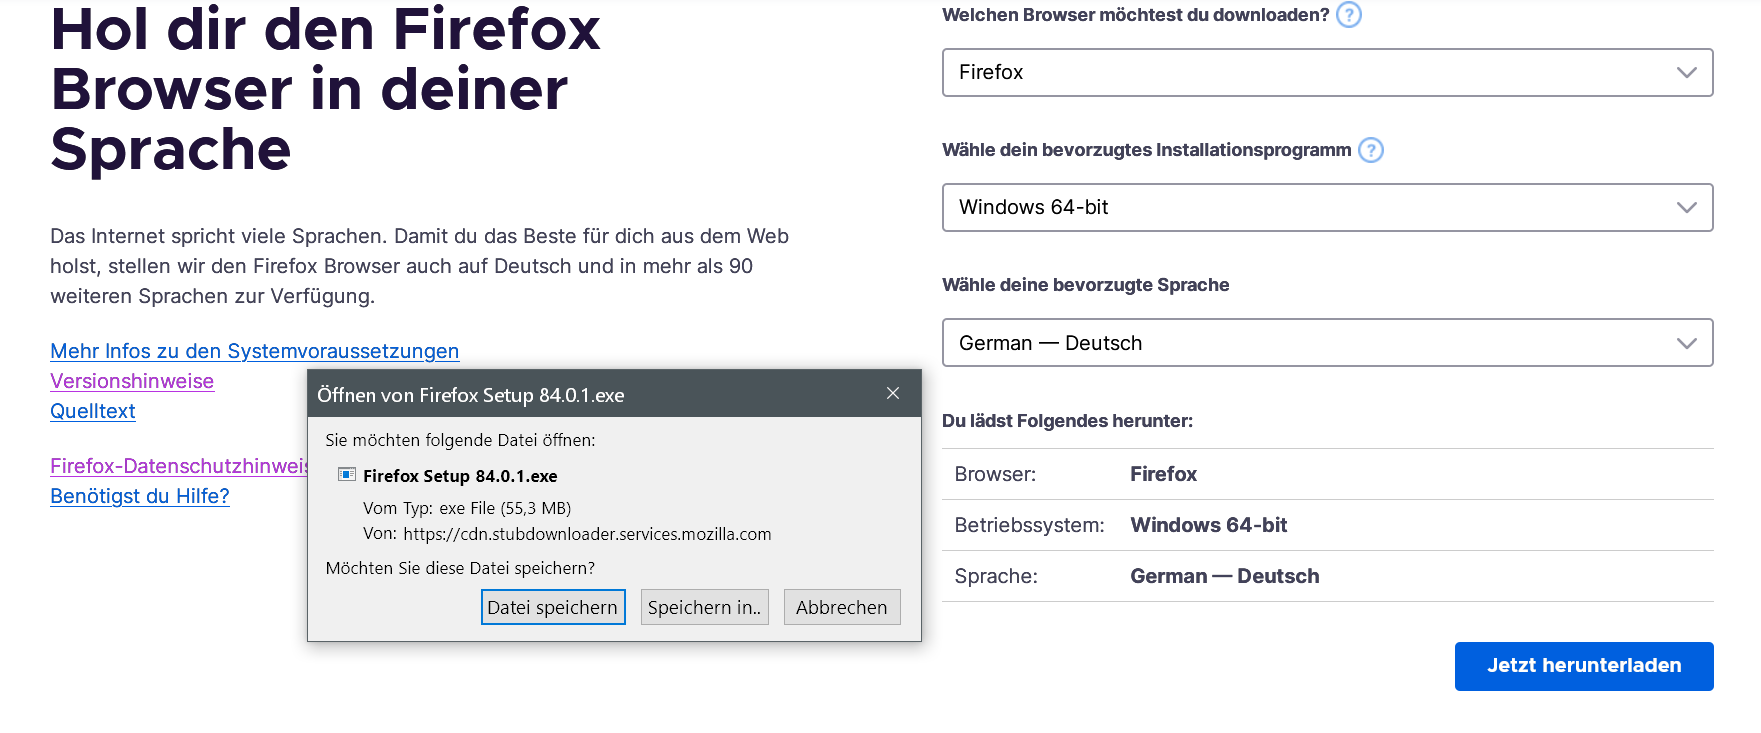The height and width of the screenshot is (733, 1761).
Task: Click the heading Hol dir den Firefox Browser
Action: pyautogui.click(x=326, y=89)
